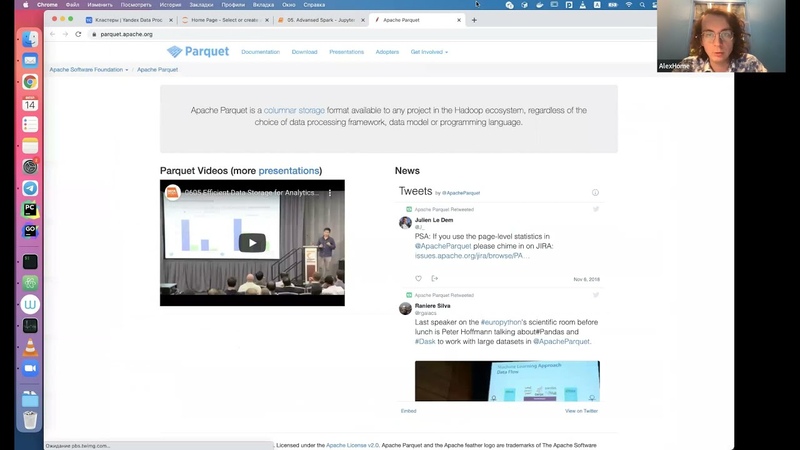
Task: Open the tweet image of the presentation slide
Action: tap(507, 381)
